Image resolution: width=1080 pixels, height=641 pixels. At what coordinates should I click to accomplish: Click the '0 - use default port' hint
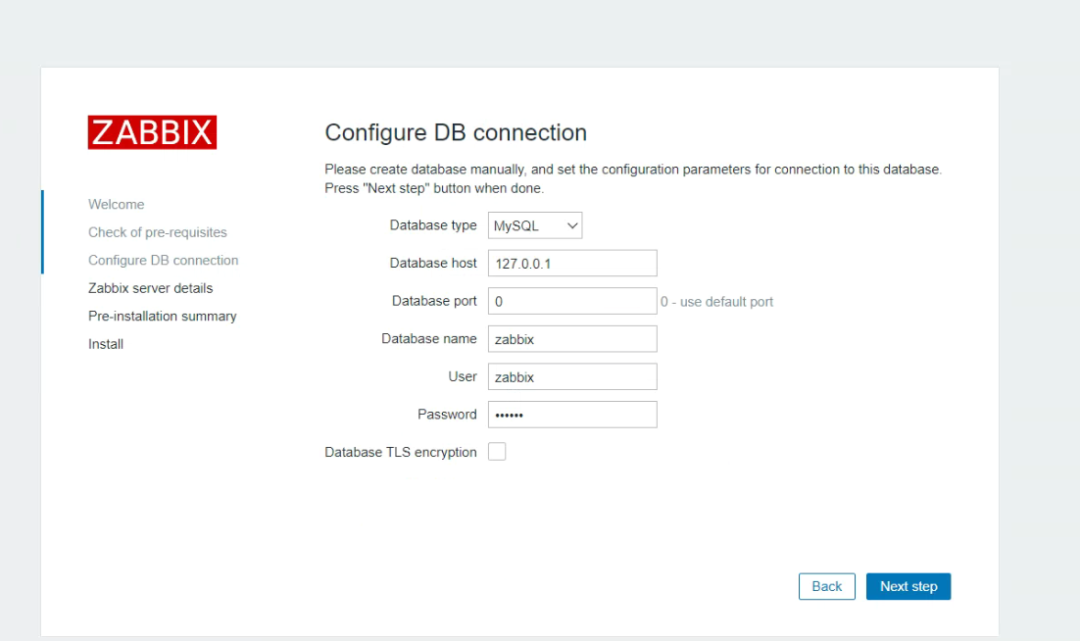click(x=717, y=302)
